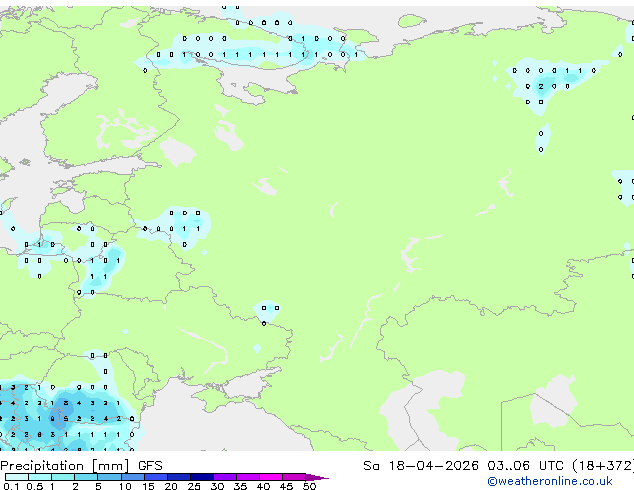Click the '25' legend scale label
Image resolution: width=634 pixels, height=490 pixels.
click(x=194, y=486)
